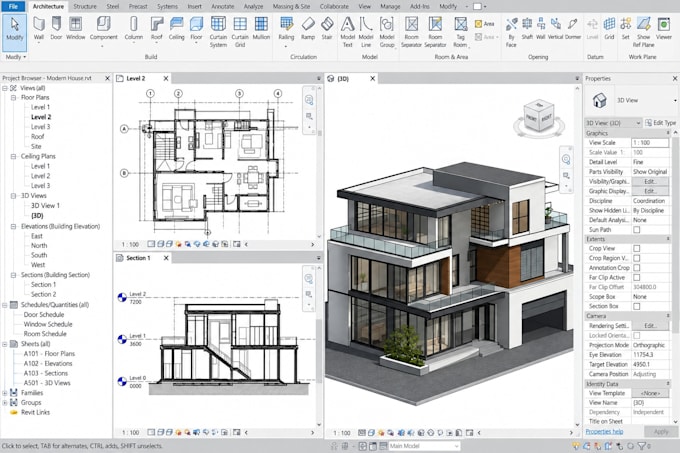Switch to the Collaborate ribbon tab
Screen dimensions: 680x453
pos(334,7)
